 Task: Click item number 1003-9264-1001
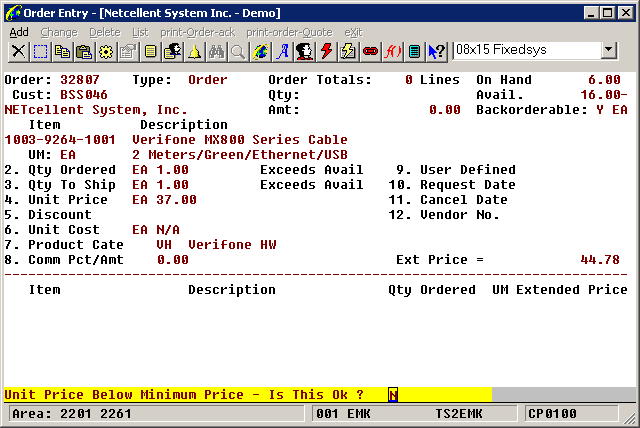click(x=60, y=140)
